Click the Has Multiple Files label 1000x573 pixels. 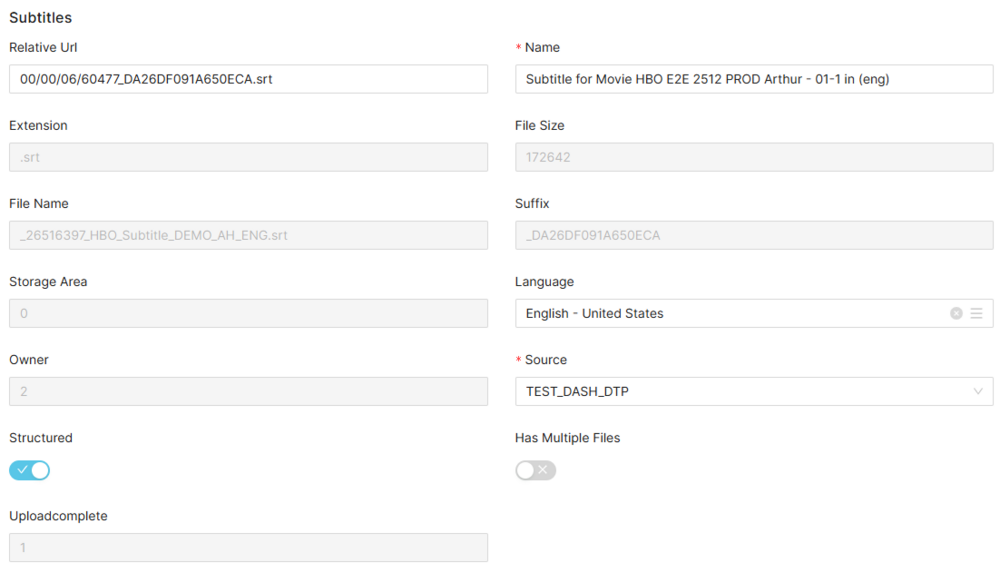(567, 438)
